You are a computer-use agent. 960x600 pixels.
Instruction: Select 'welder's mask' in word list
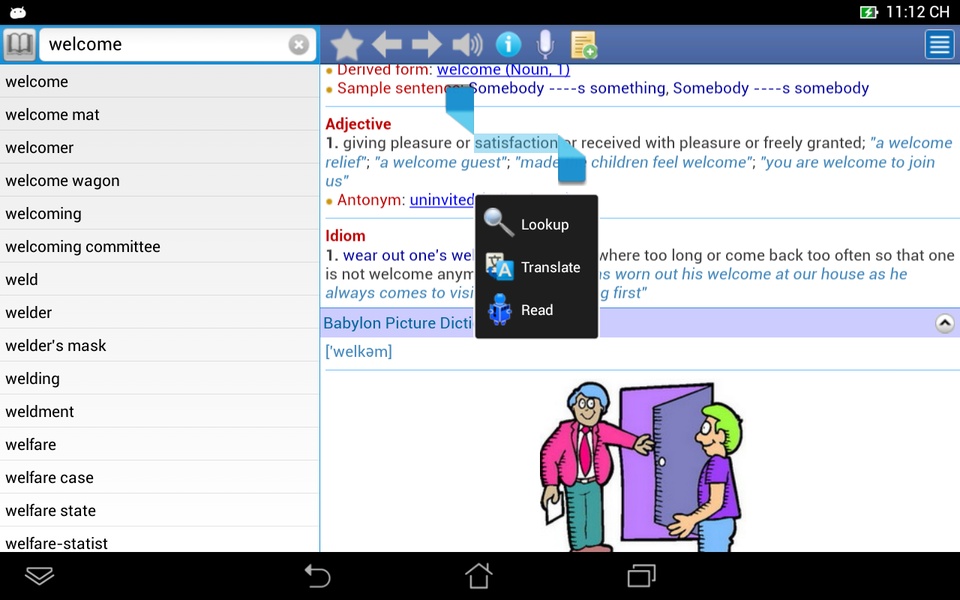click(159, 346)
